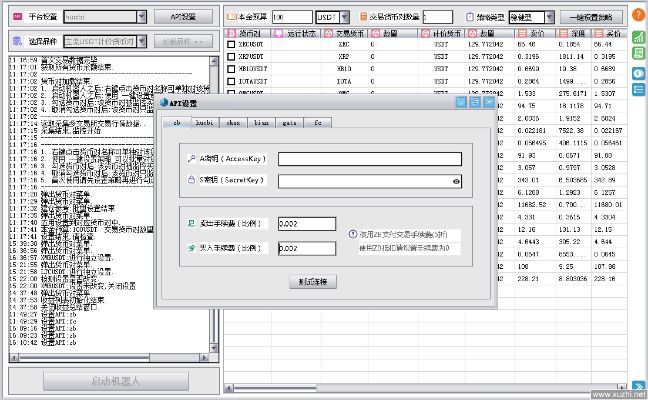Click the key icon beside AccessKey label
Screen dimensions: 648x400
191,158
